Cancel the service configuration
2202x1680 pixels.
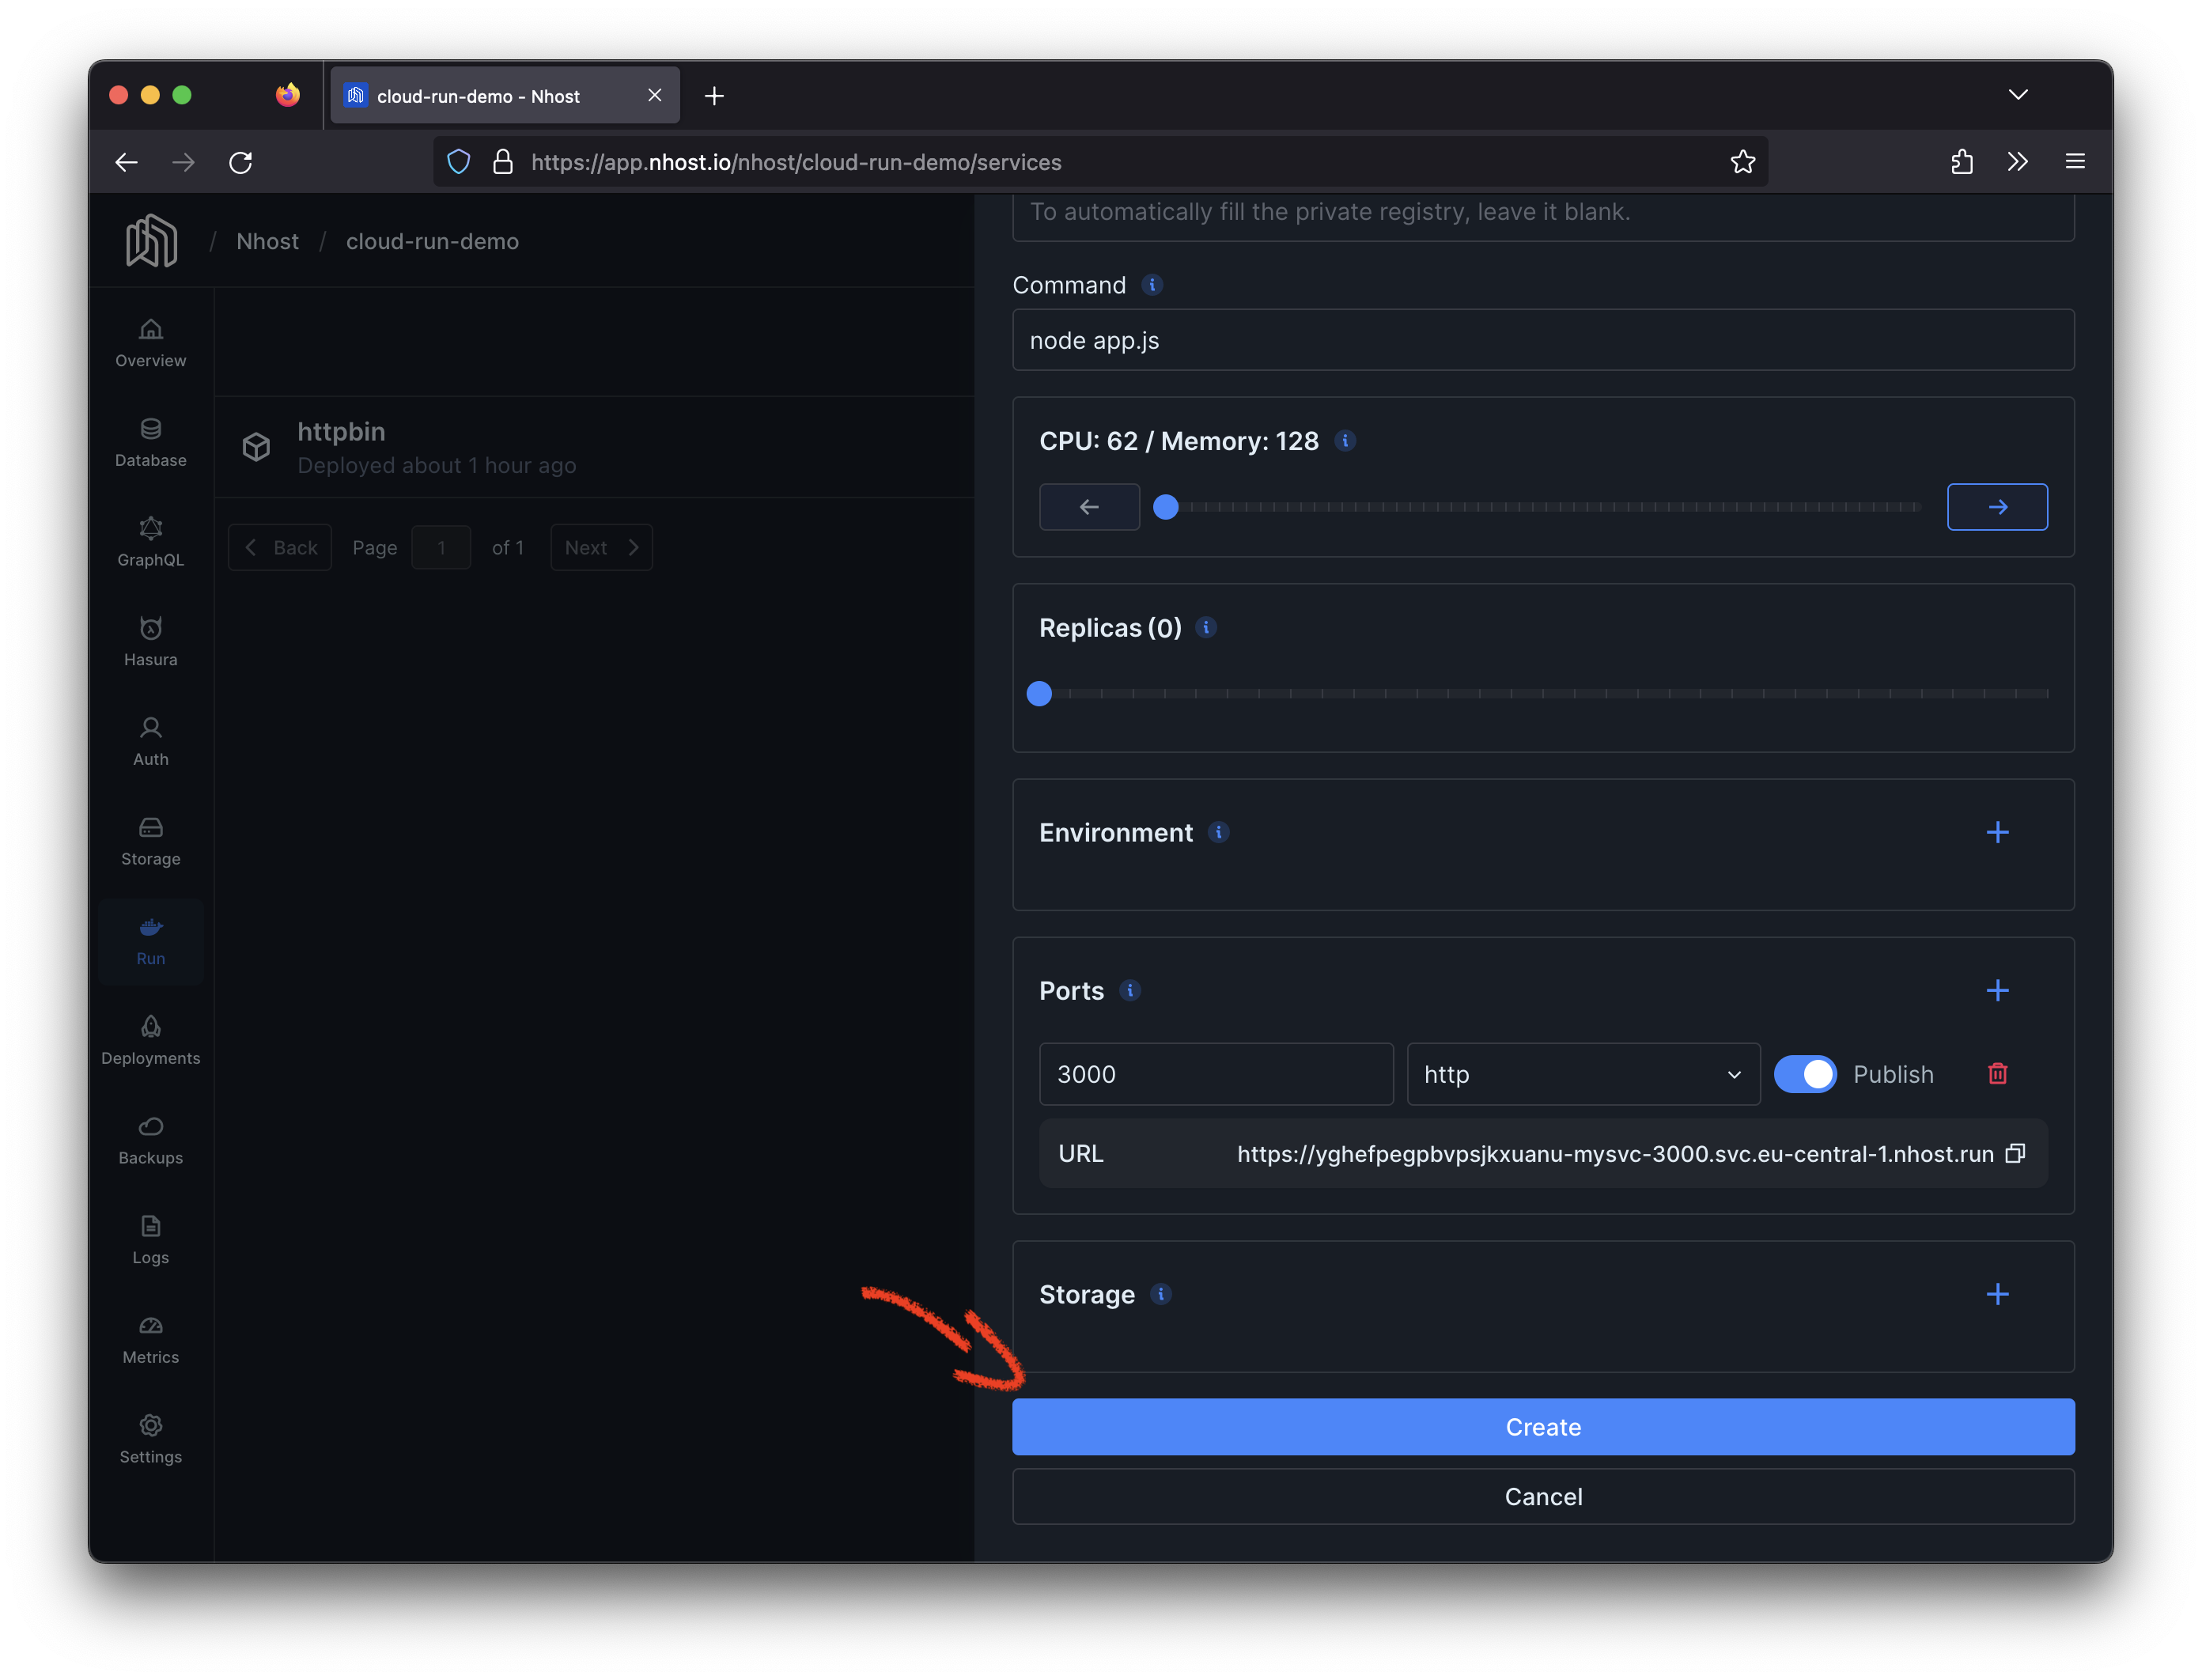tap(1543, 1497)
